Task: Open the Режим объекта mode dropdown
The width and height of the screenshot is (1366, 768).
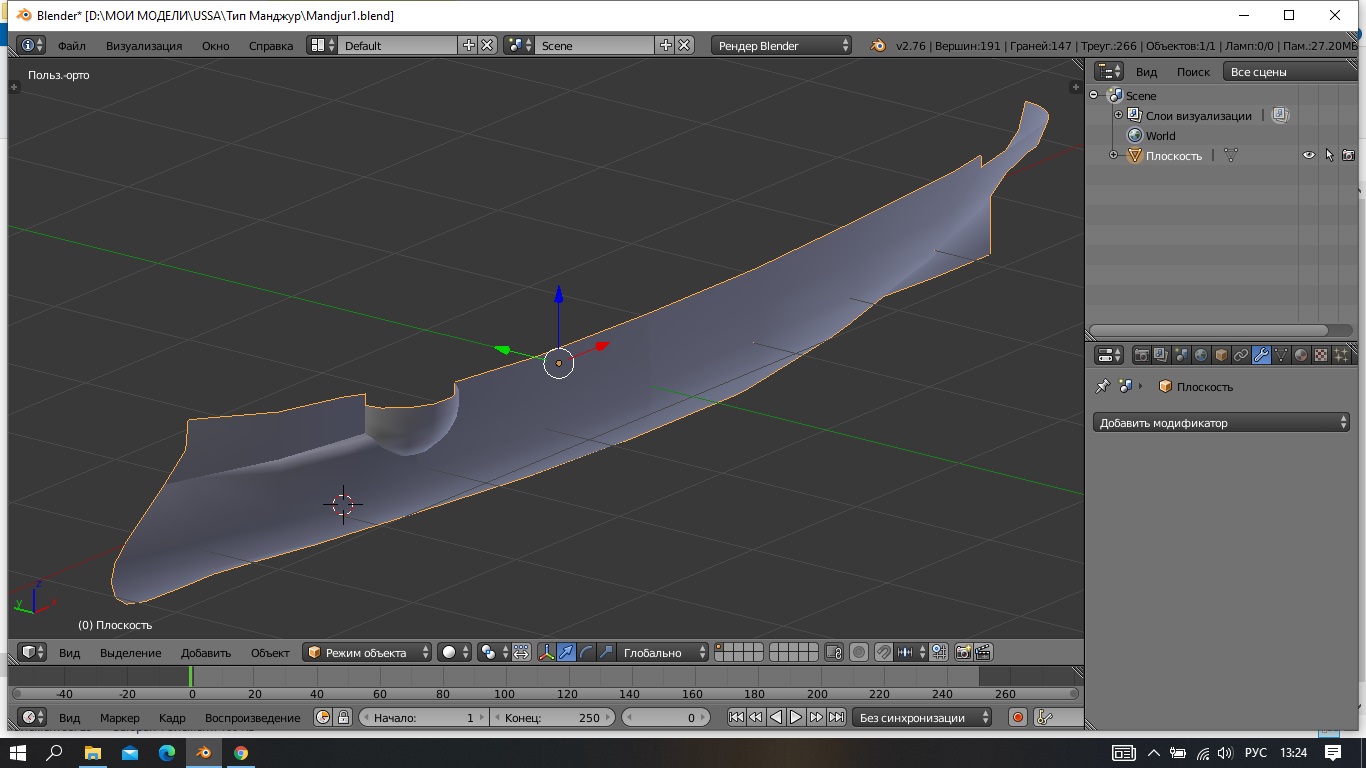Action: (x=368, y=652)
